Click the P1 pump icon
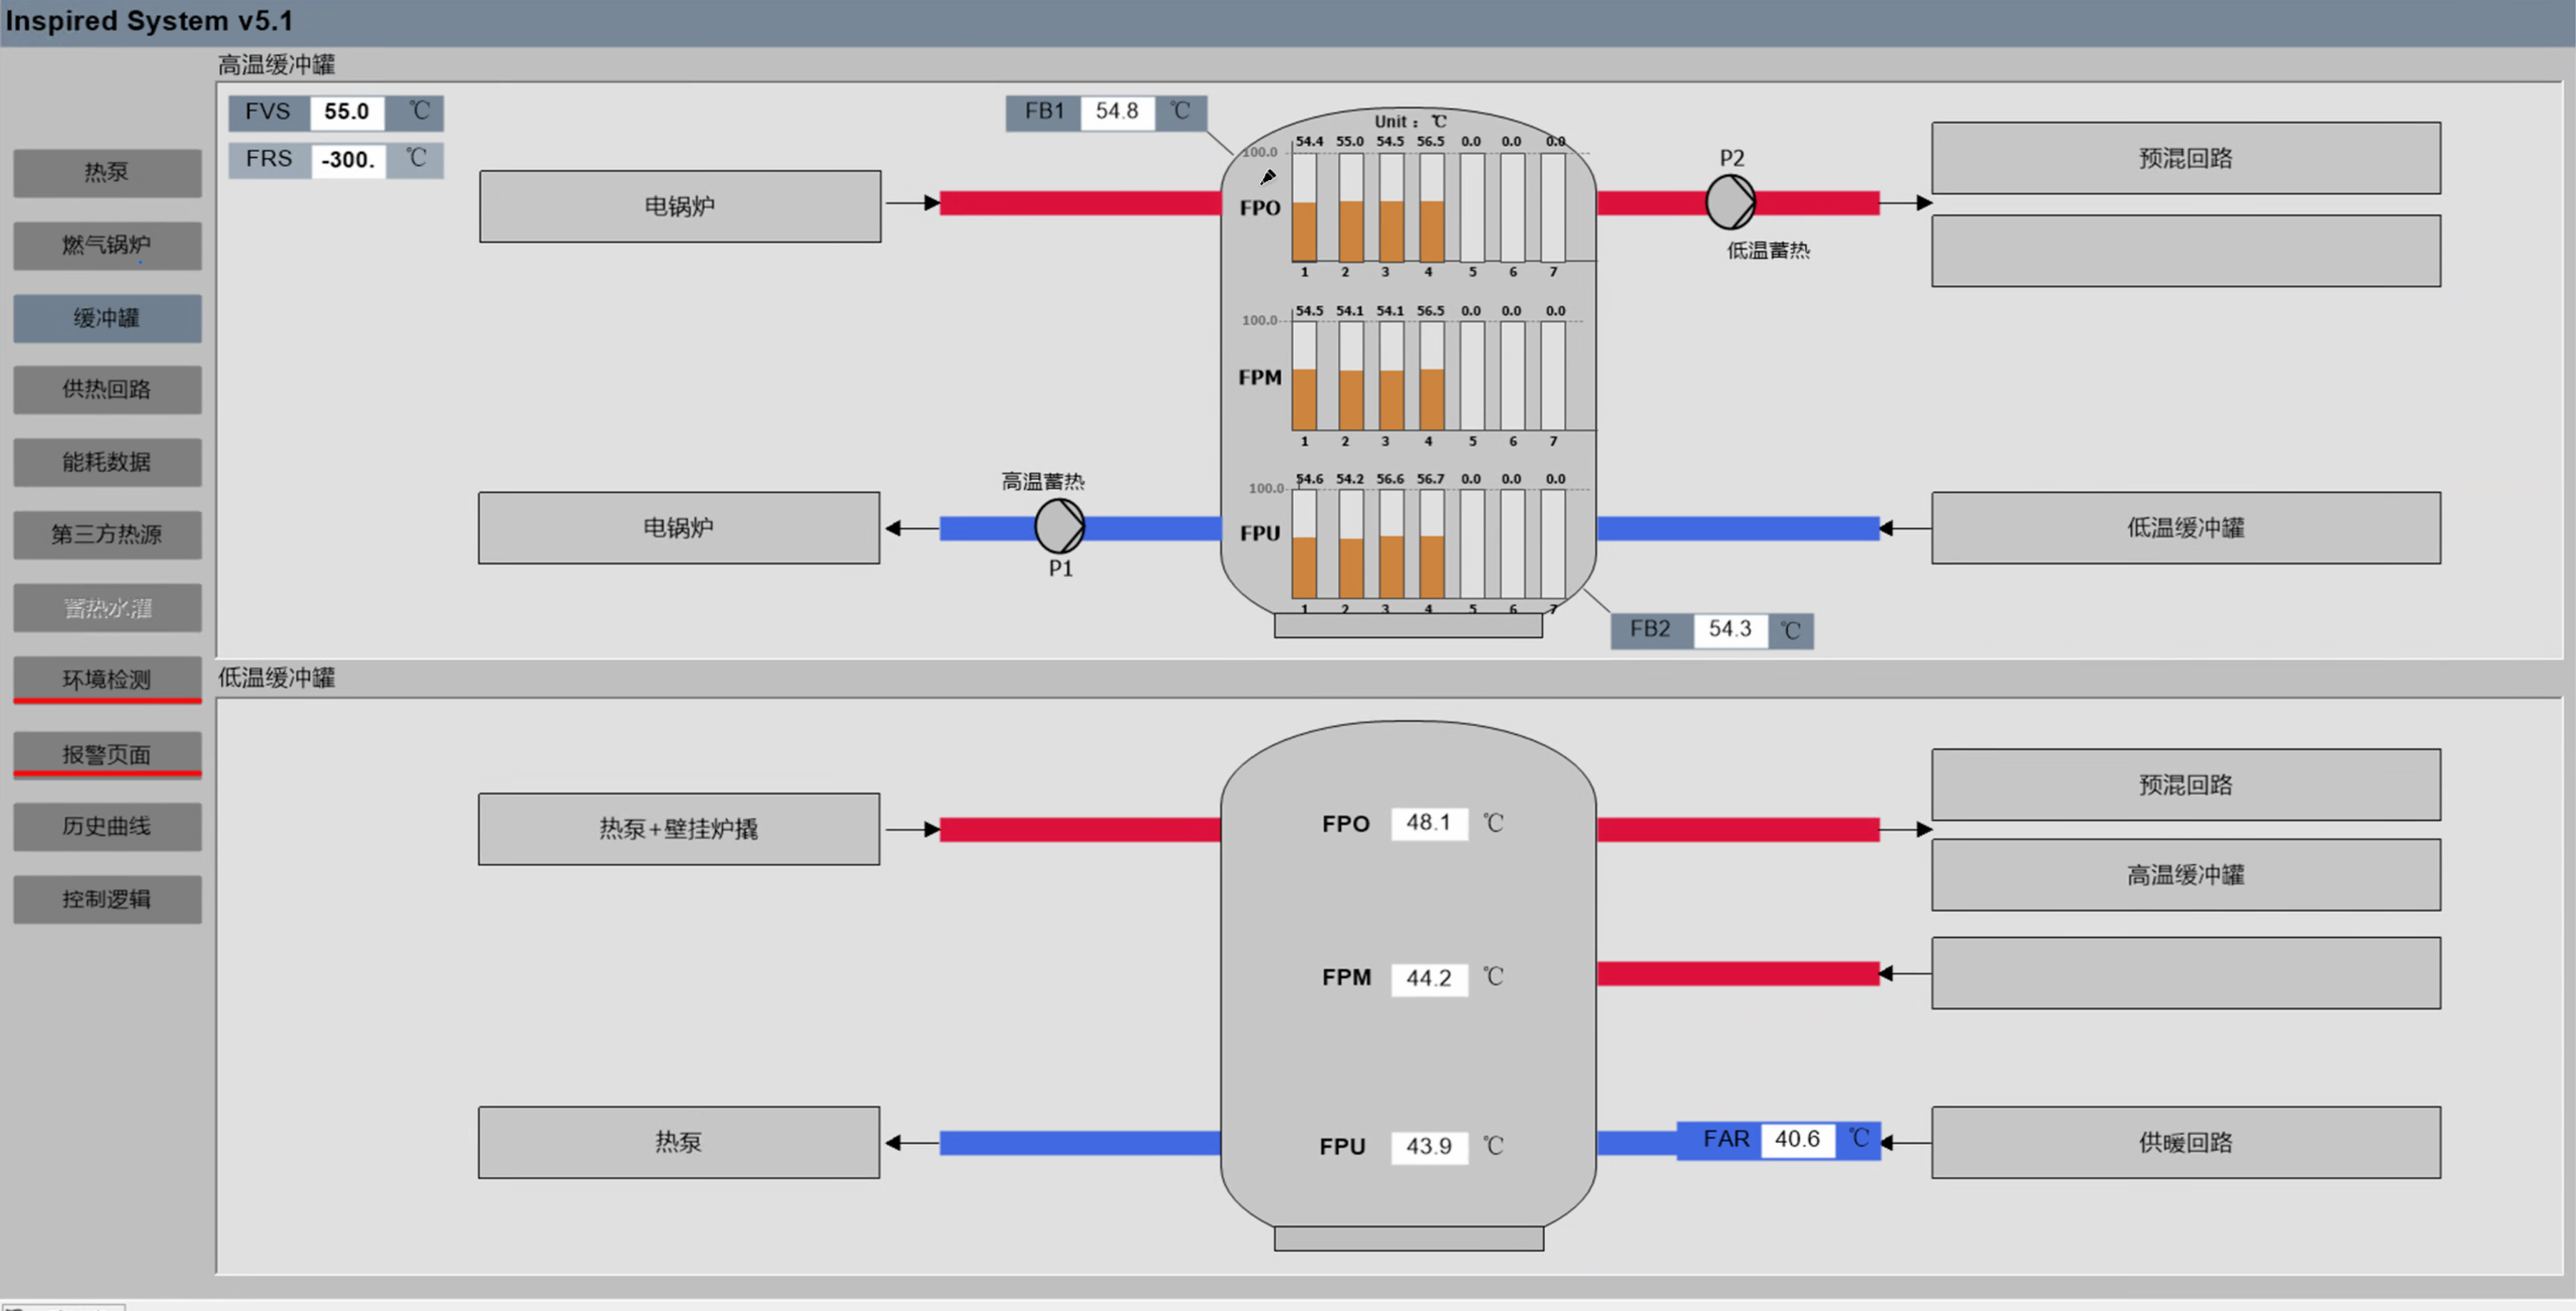Viewport: 2576px width, 1311px height. pyautogui.click(x=1059, y=527)
